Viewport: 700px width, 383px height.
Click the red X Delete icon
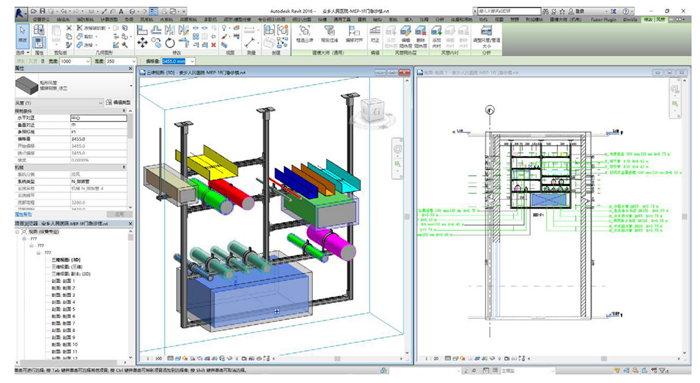click(213, 45)
